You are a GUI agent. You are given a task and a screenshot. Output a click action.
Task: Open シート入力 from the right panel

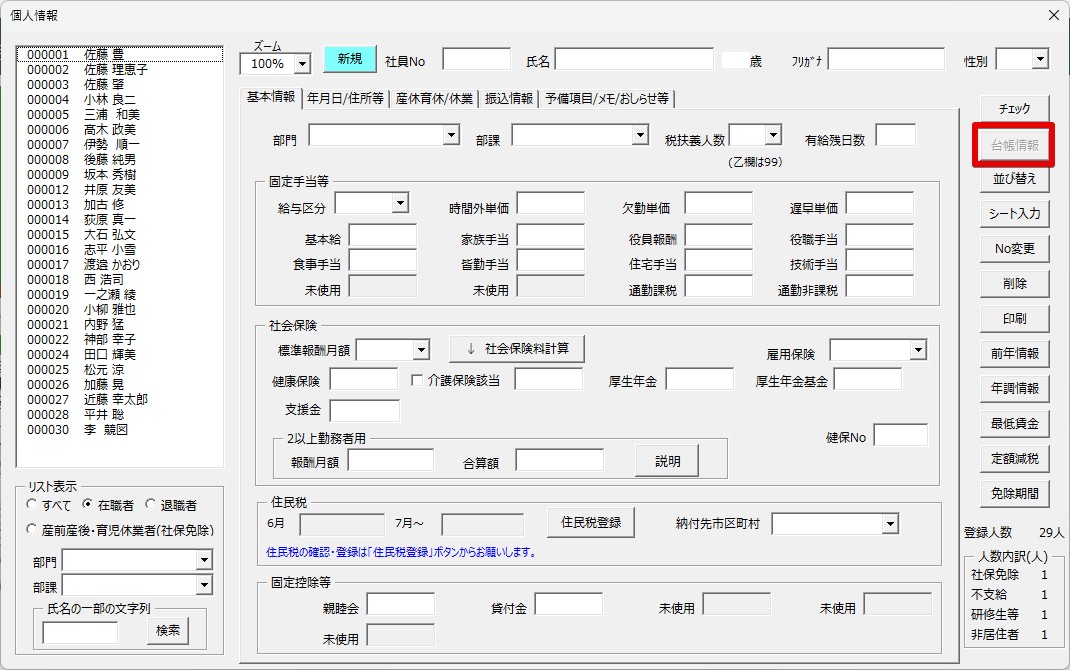pos(1015,214)
